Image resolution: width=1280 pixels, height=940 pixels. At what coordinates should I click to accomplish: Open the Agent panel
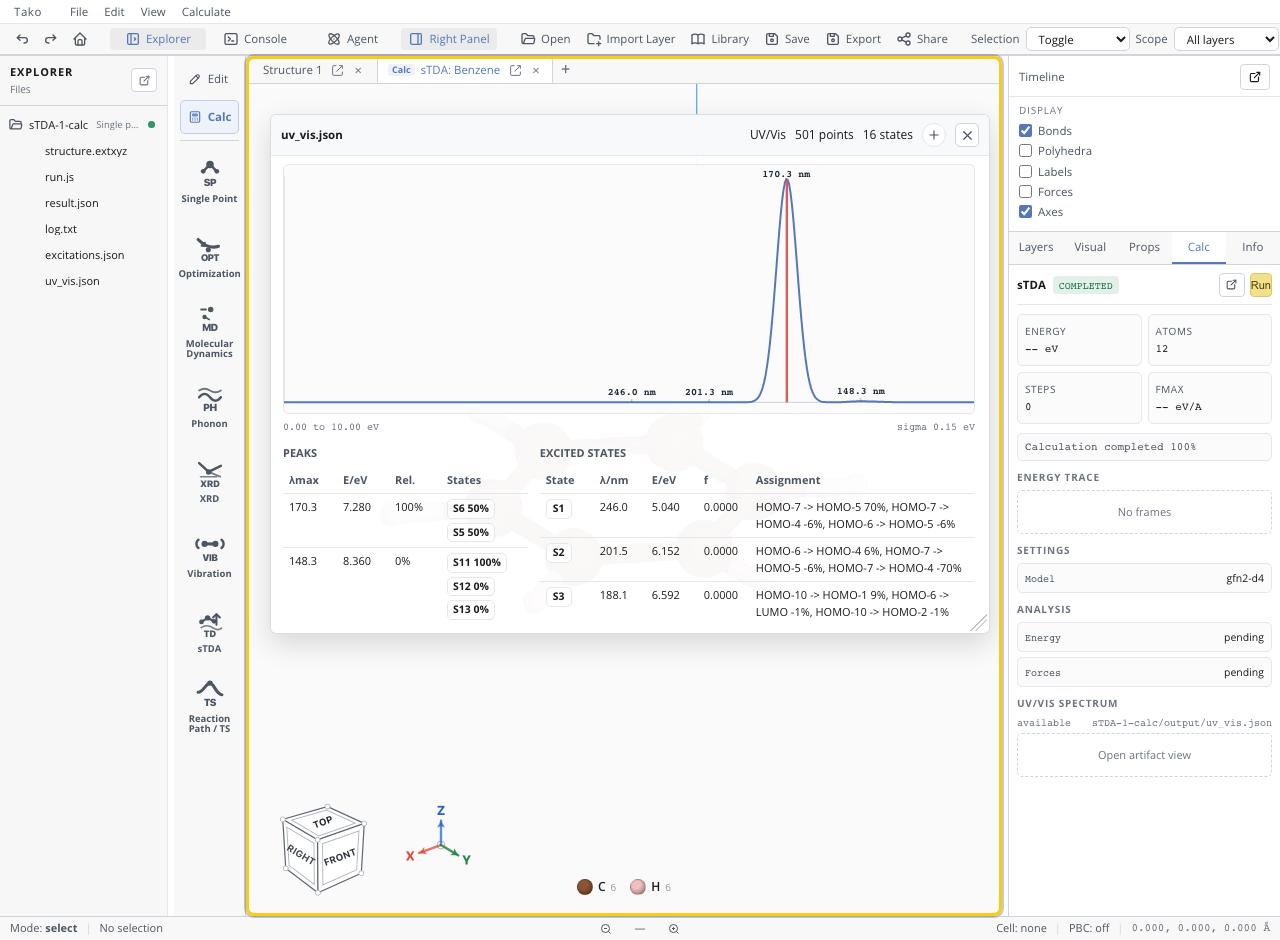click(352, 39)
